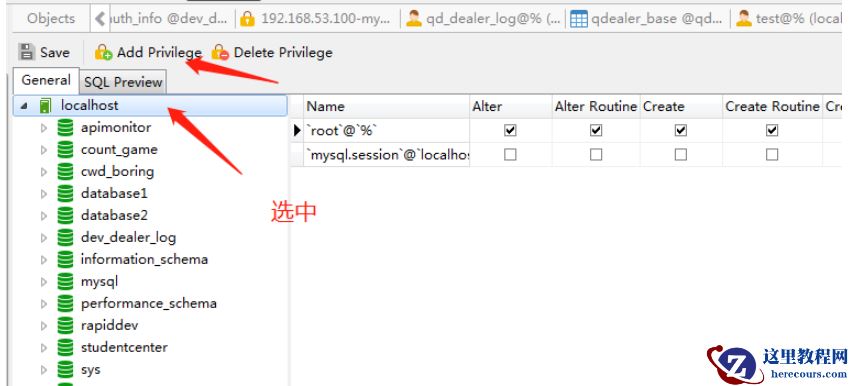
Task: Expand the cwd_boring database node
Action: 44,172
